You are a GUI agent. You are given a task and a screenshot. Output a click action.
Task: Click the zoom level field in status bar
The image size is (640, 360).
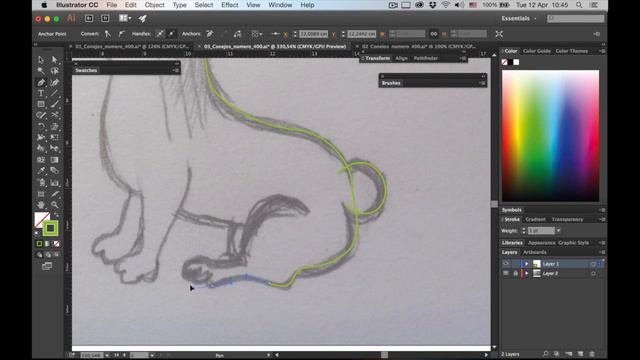click(91, 355)
